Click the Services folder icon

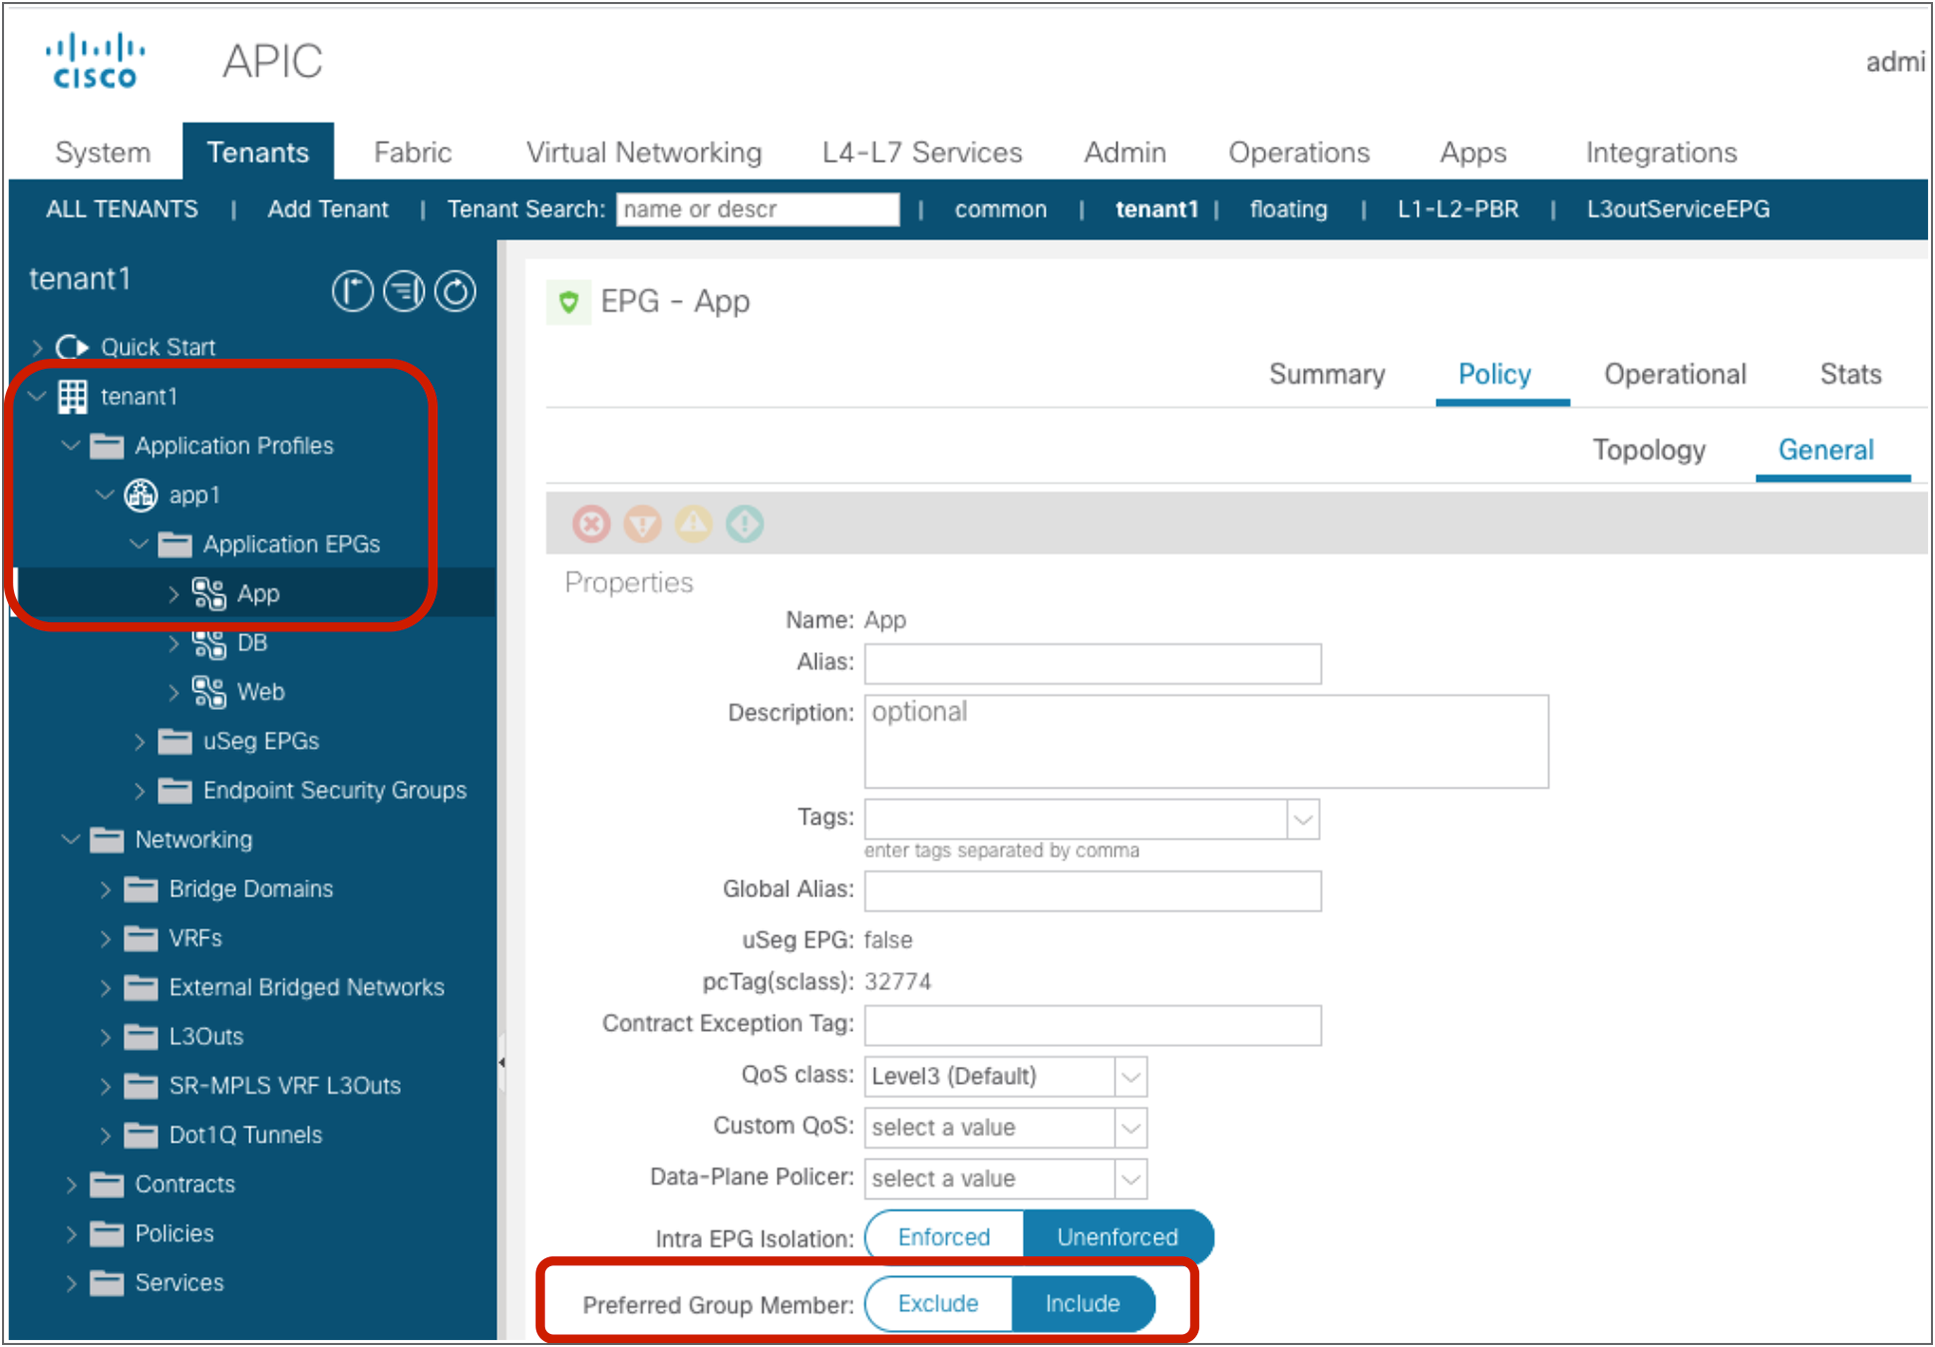coord(107,1283)
